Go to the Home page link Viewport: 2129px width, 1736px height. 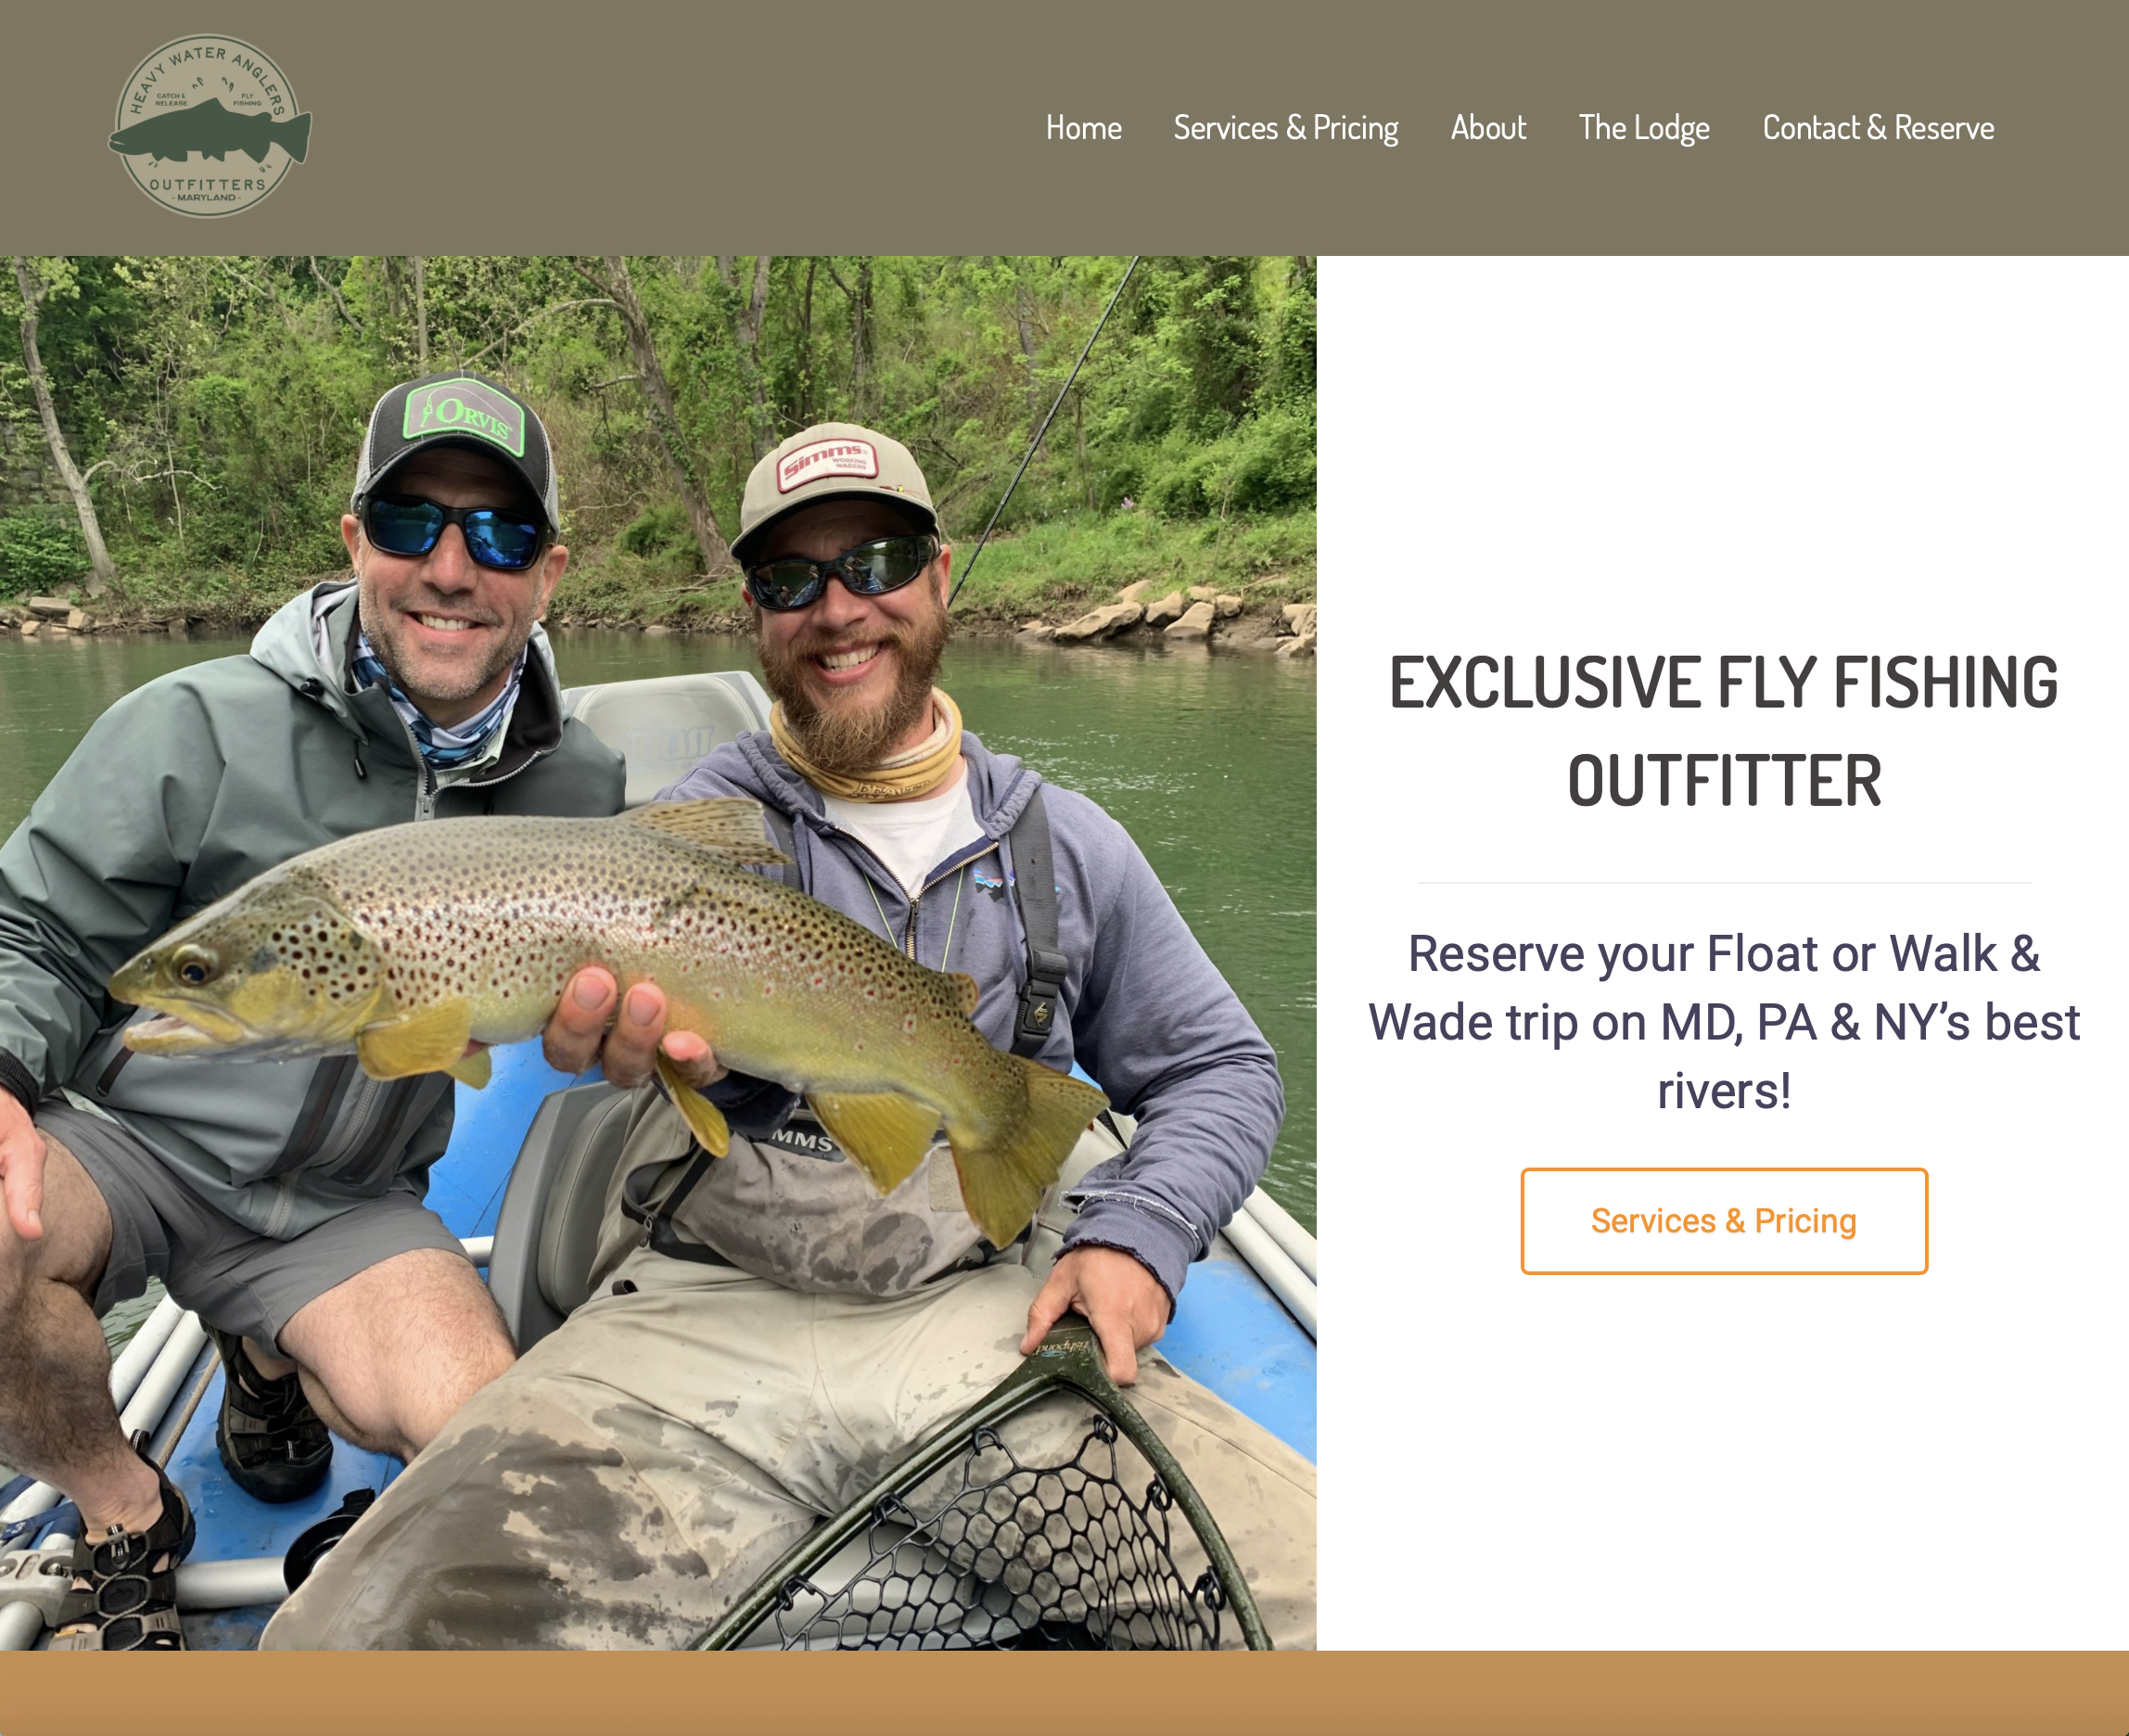(1083, 128)
